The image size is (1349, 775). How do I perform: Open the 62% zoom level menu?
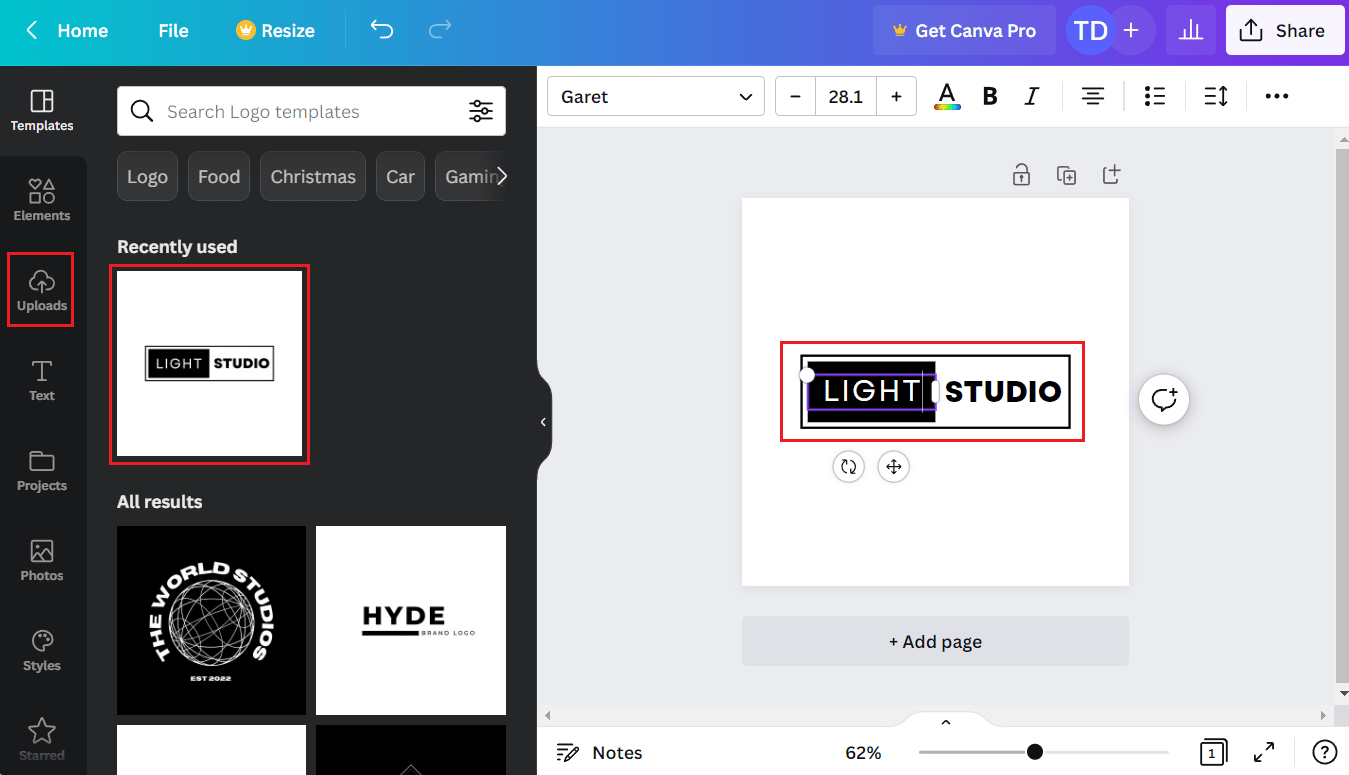(x=863, y=752)
